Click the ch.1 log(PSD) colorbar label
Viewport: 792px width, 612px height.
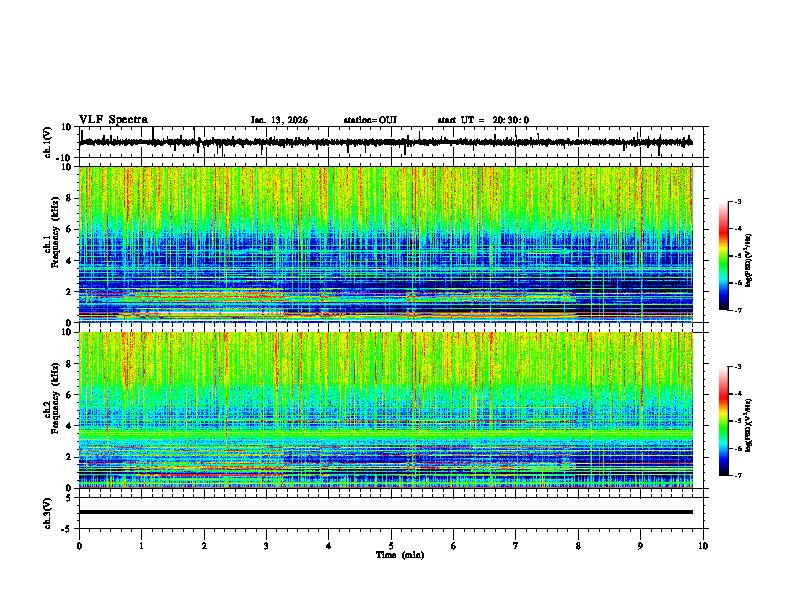coord(749,260)
